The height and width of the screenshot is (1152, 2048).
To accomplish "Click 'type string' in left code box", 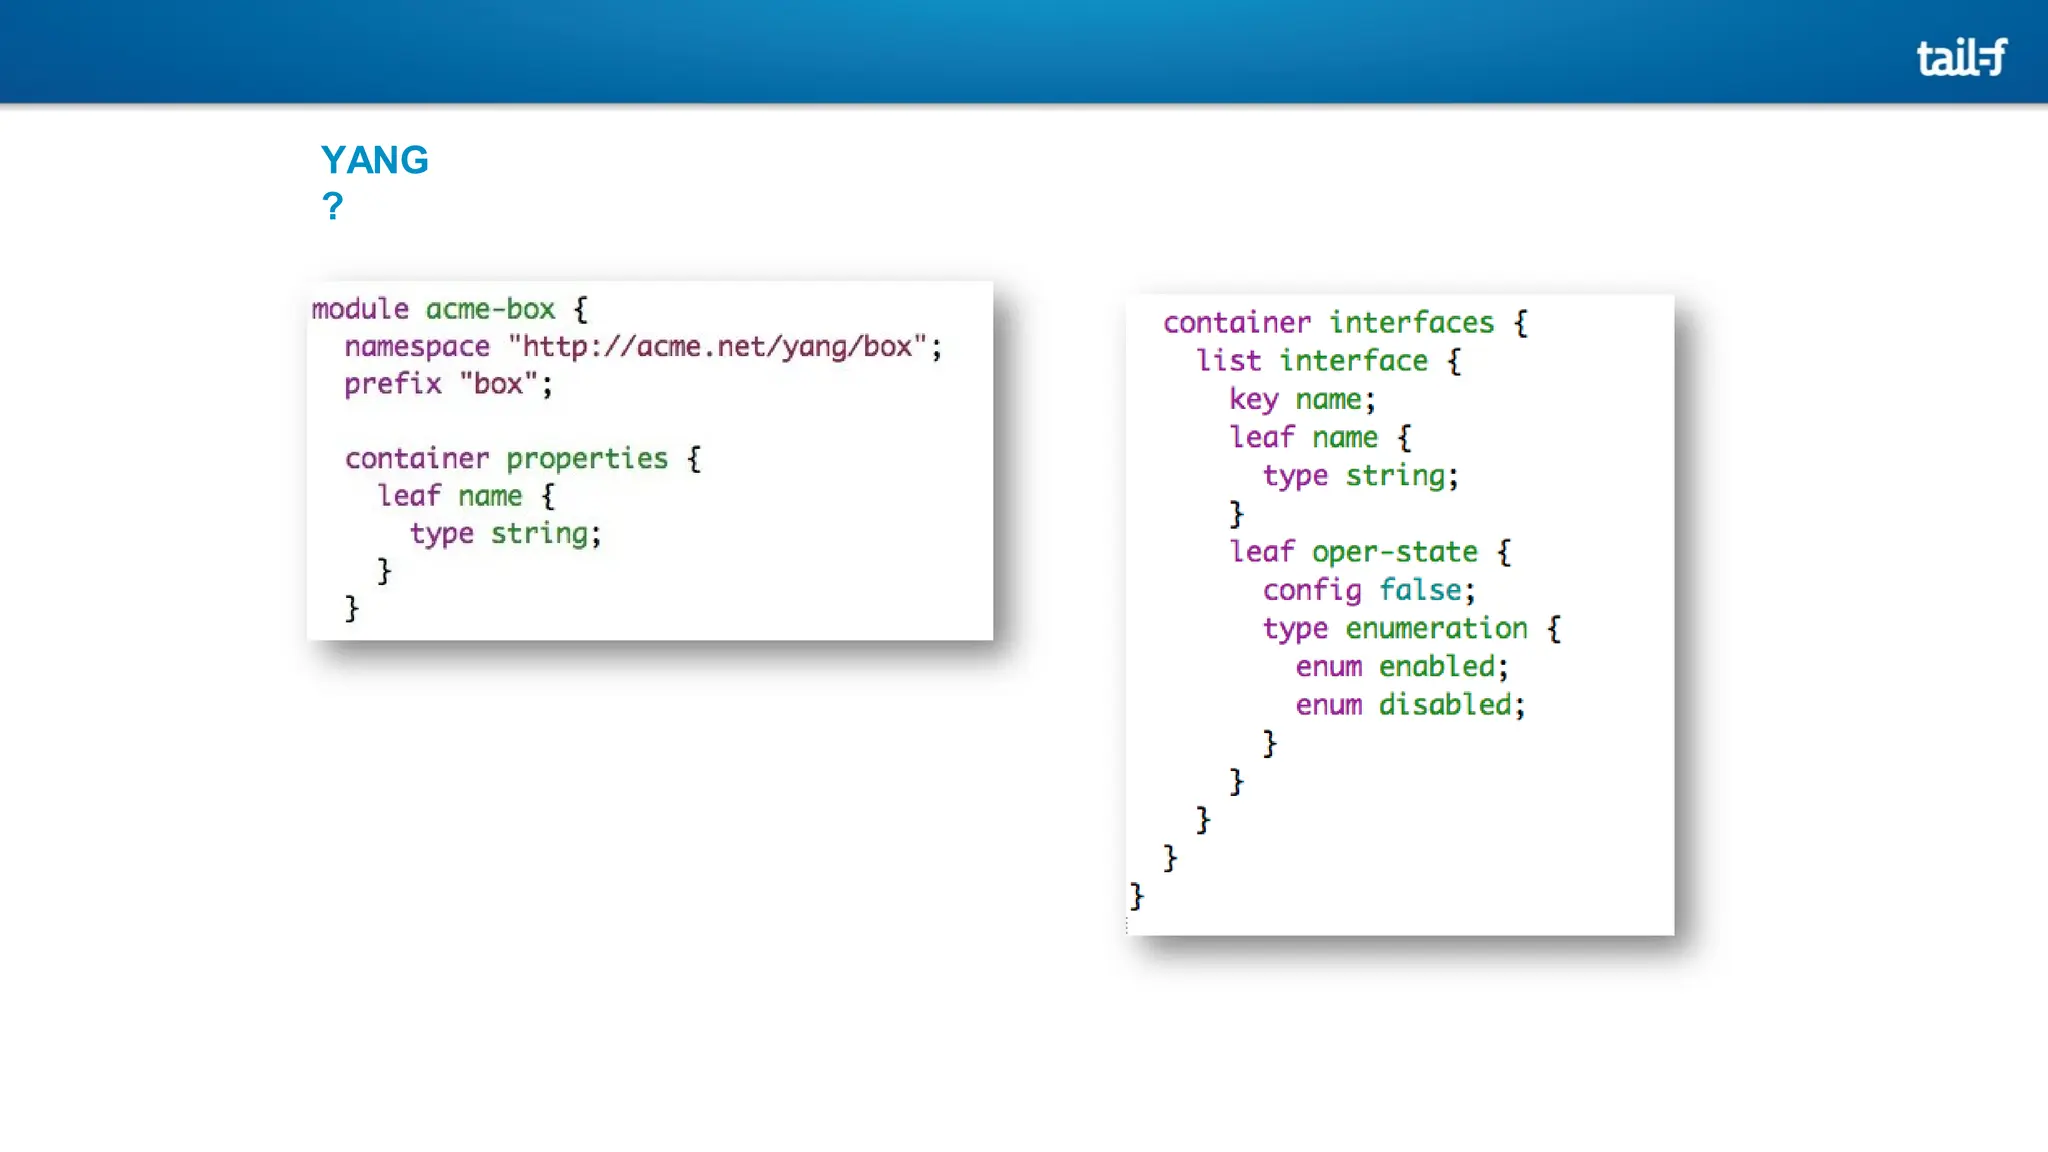I will click(x=504, y=534).
